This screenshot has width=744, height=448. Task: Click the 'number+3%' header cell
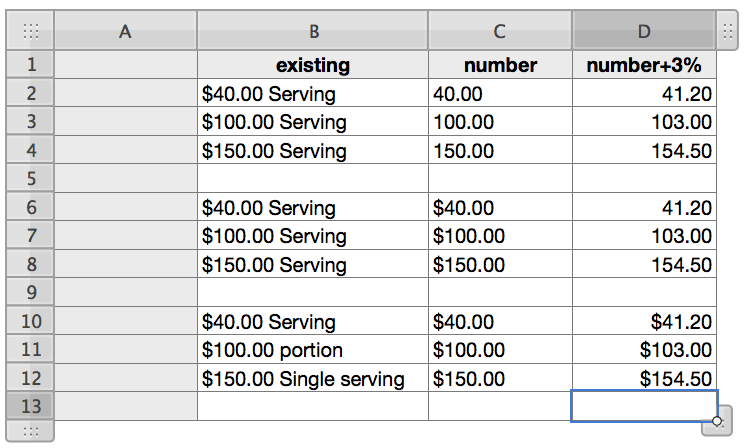[644, 65]
